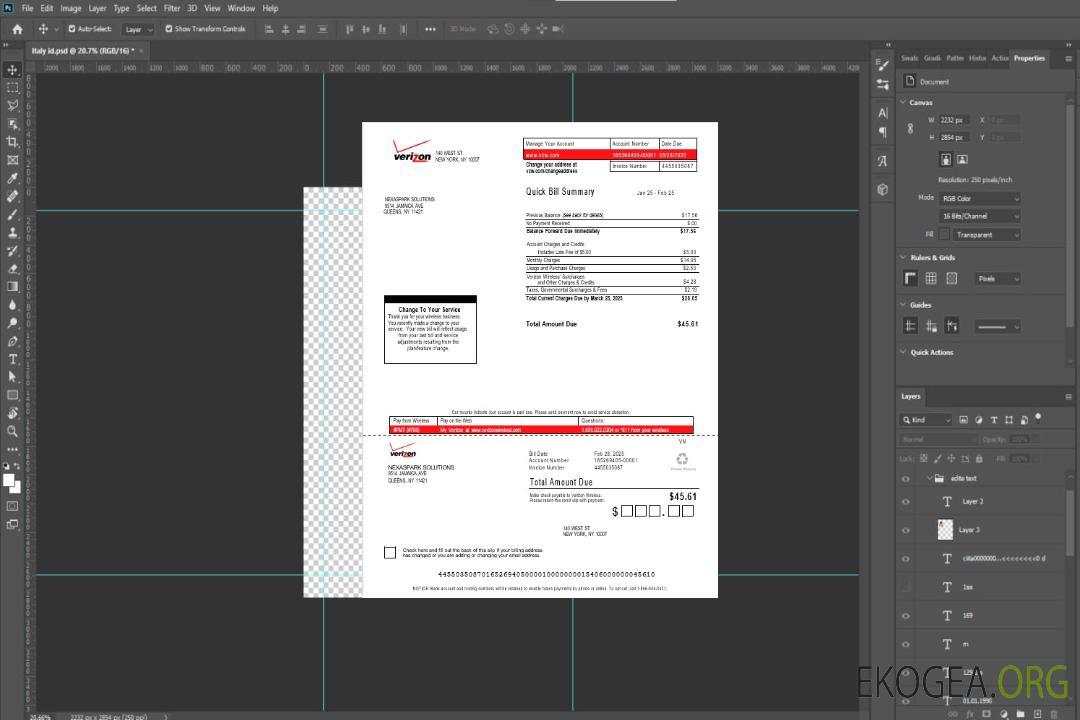The width and height of the screenshot is (1080, 720).
Task: Select the Move tool
Action: click(12, 70)
